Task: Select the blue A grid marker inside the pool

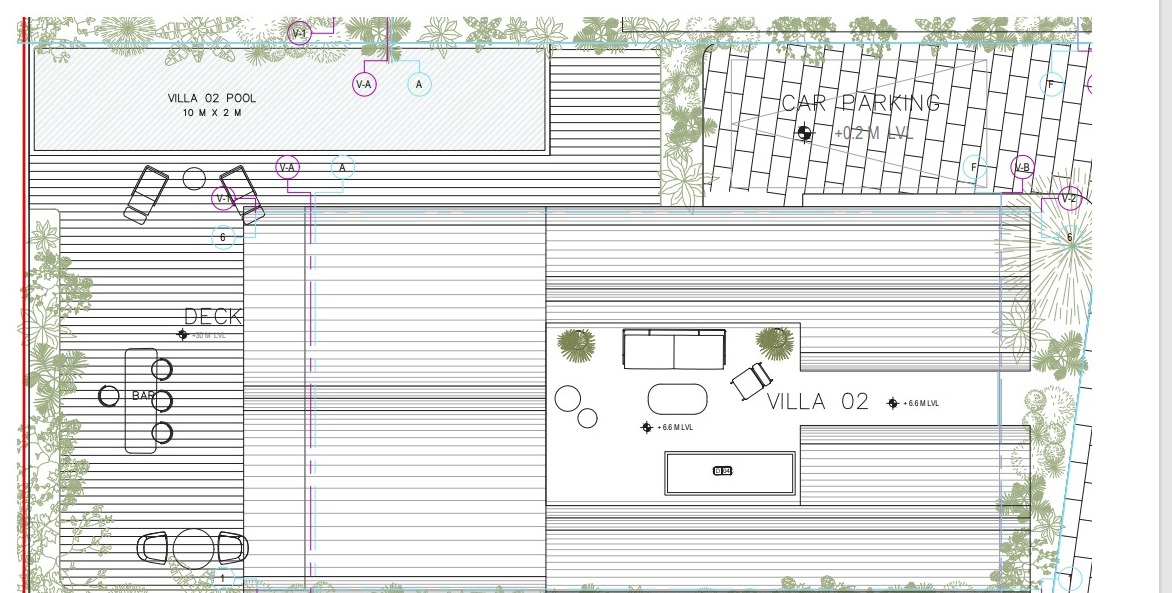Action: pos(419,84)
